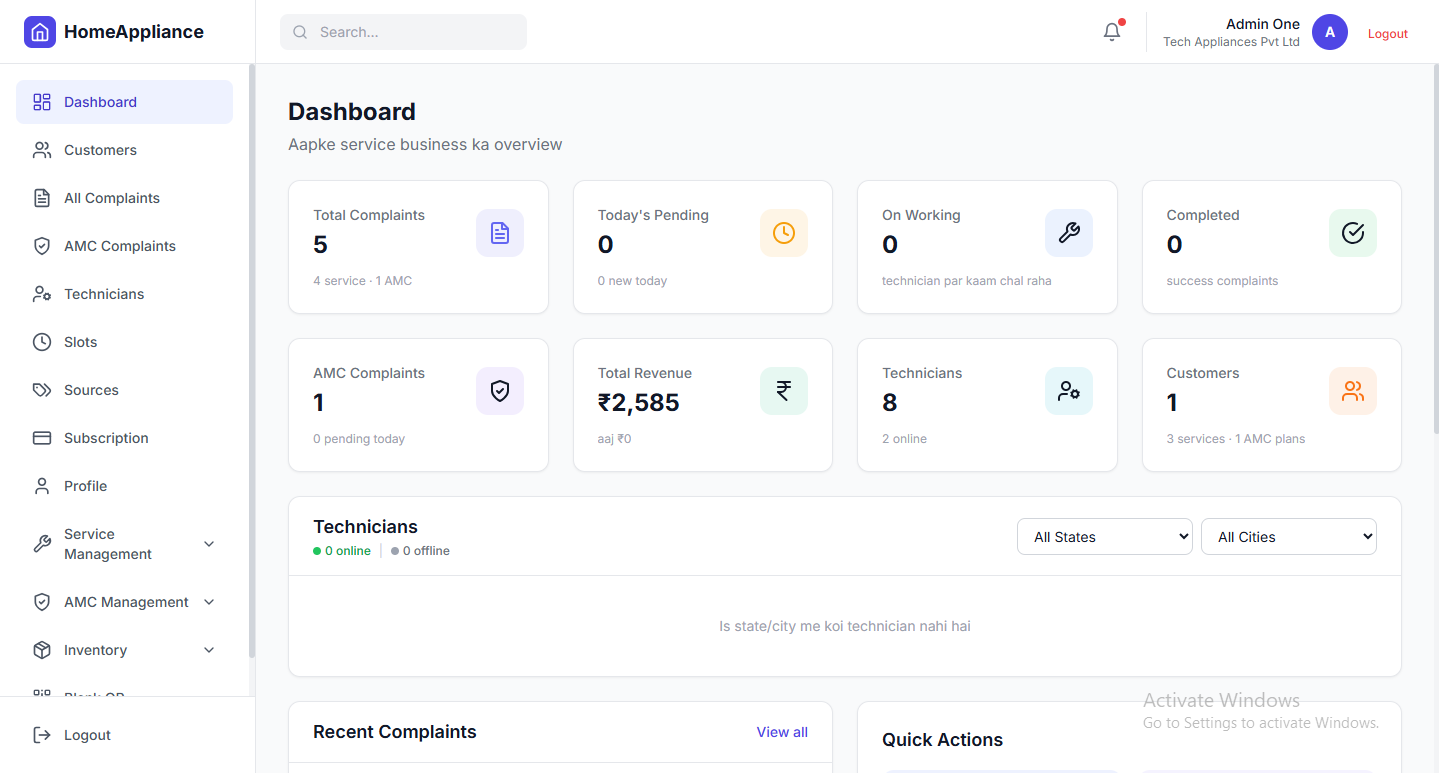Viewport: 1439px width, 773px height.
Task: Click the Total Revenue rupee icon
Action: click(784, 391)
